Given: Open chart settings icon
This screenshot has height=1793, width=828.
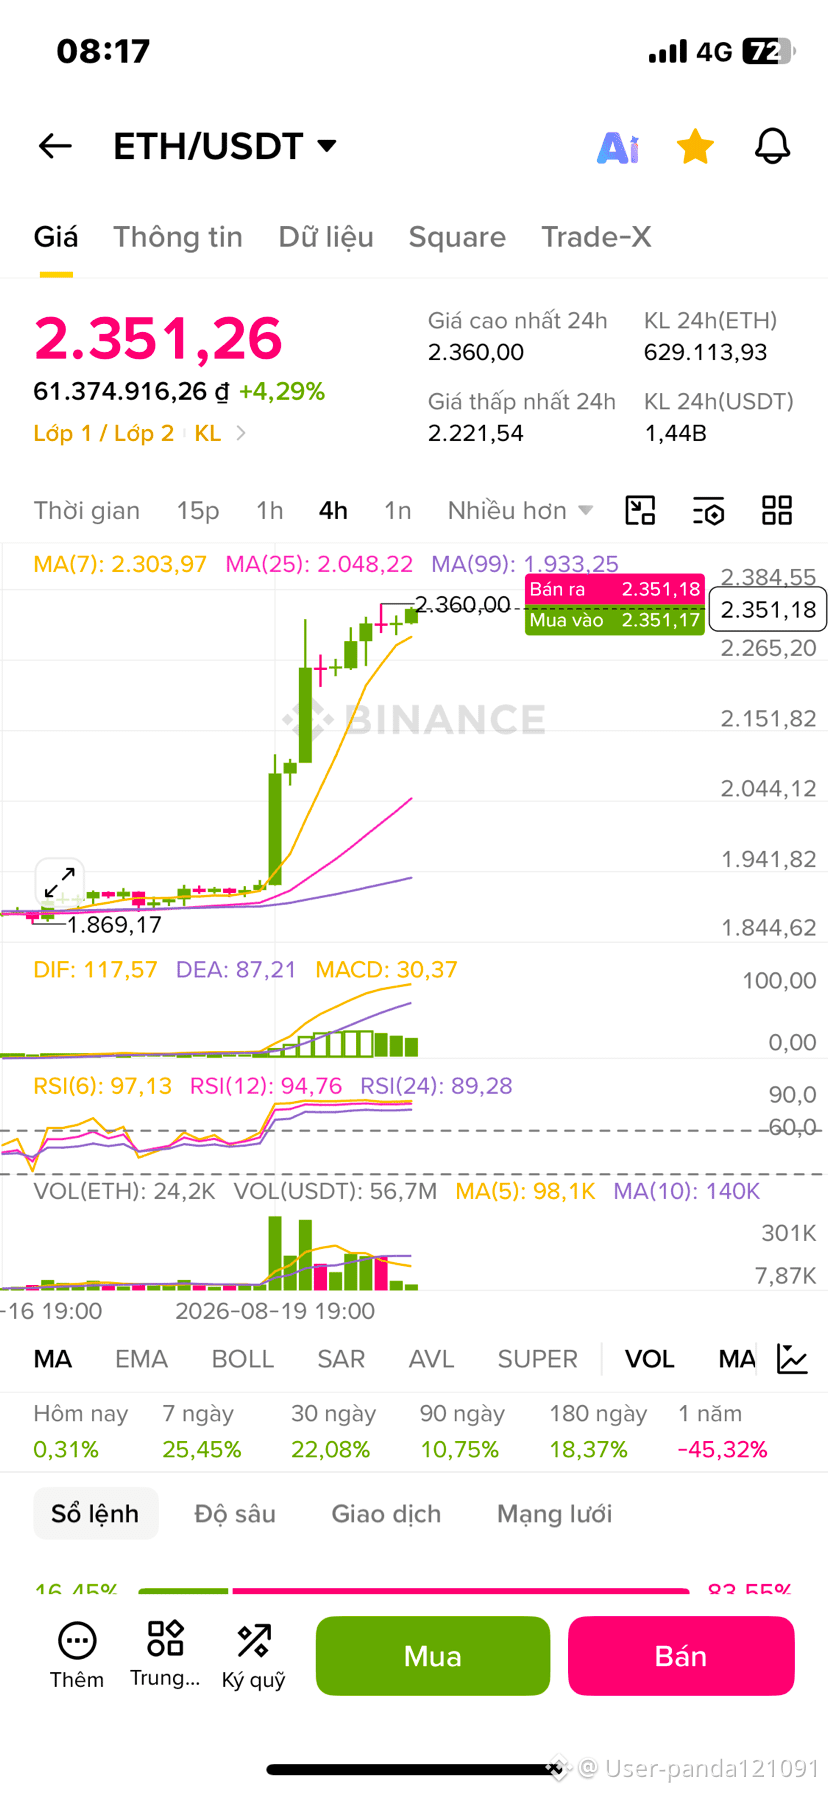Looking at the screenshot, I should click(x=708, y=511).
